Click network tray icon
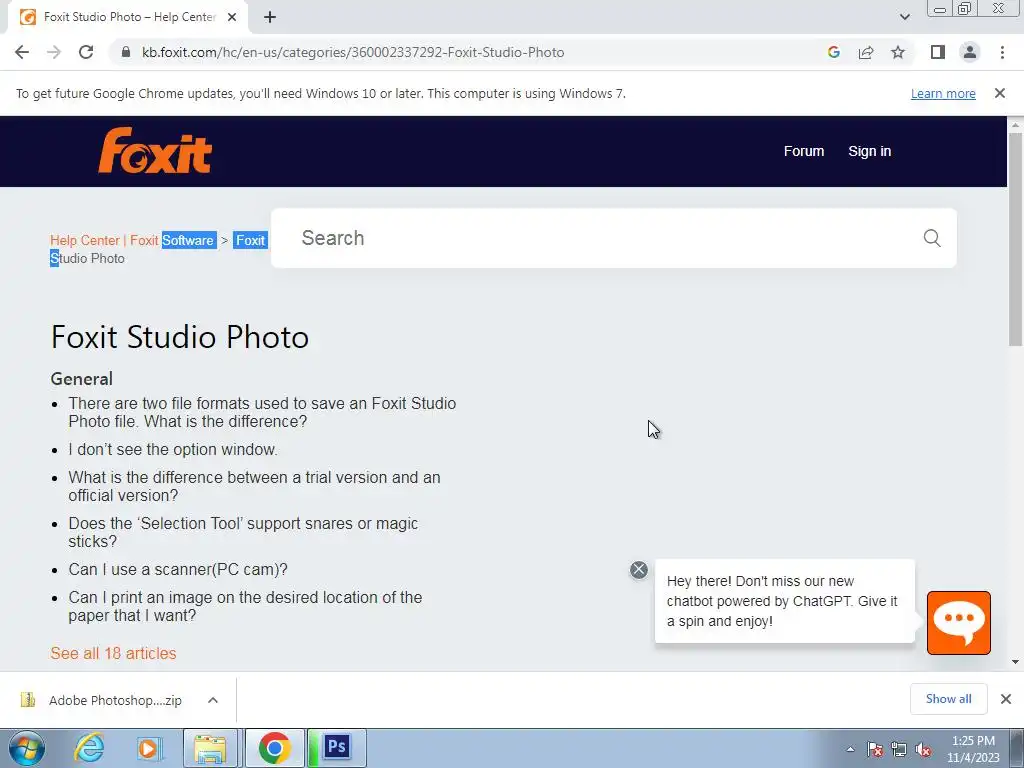The width and height of the screenshot is (1024, 768). 899,749
